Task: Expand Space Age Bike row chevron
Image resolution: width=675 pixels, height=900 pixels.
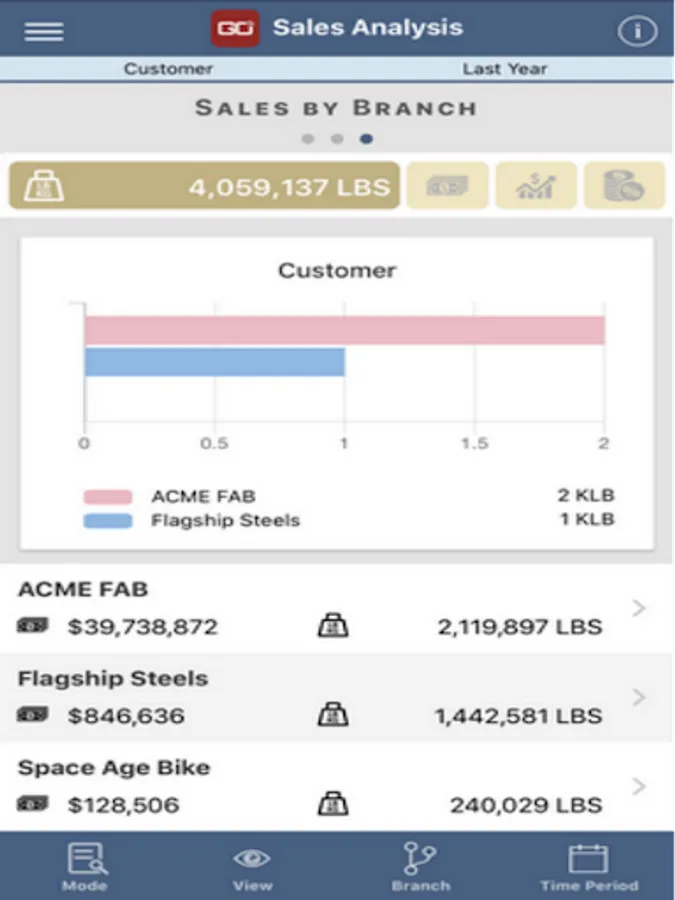Action: (x=639, y=787)
